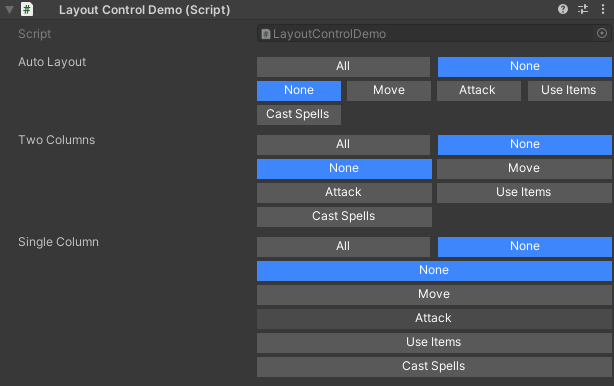Click the Single Column property label
614x386 pixels.
58,242
